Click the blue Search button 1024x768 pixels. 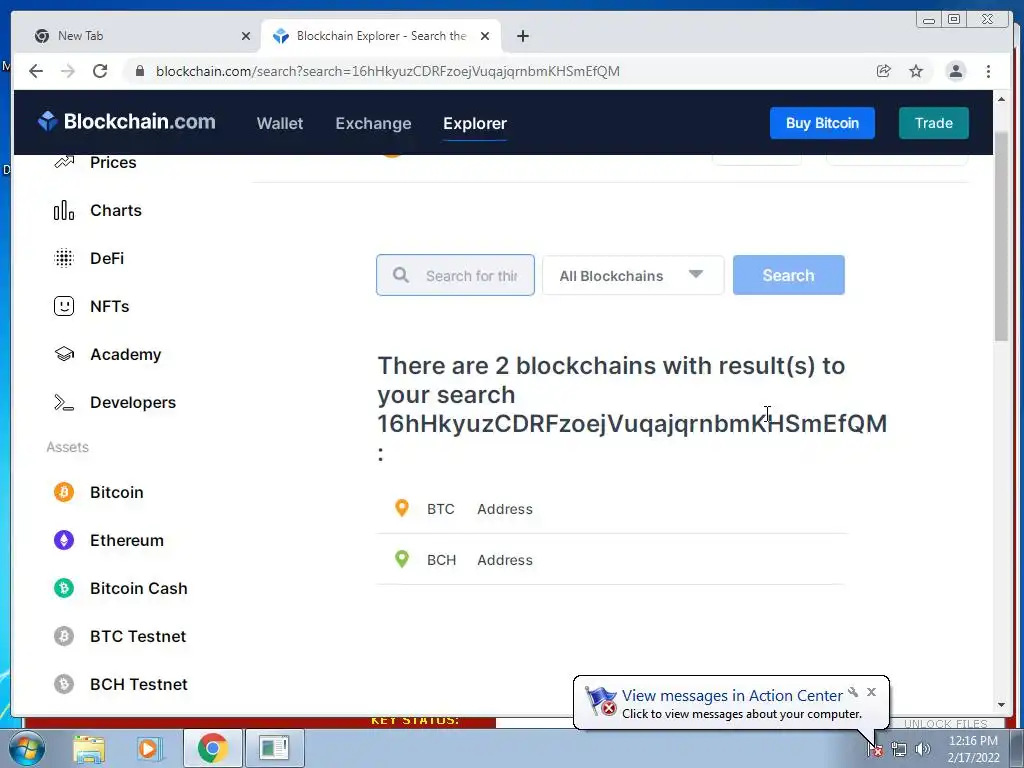pos(788,275)
